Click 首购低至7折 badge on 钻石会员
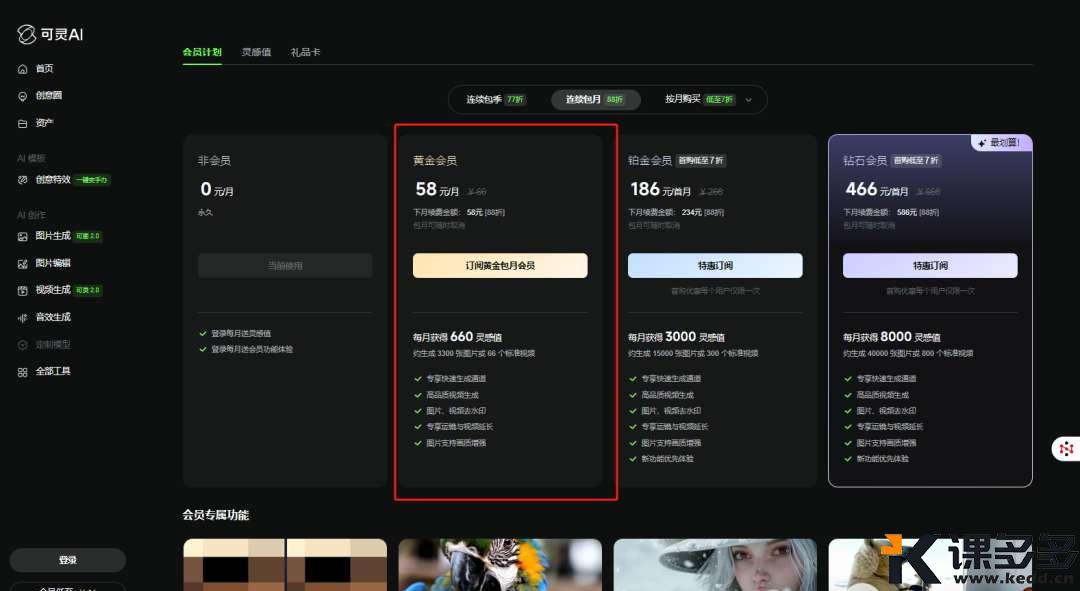The width and height of the screenshot is (1080, 591). pos(916,160)
